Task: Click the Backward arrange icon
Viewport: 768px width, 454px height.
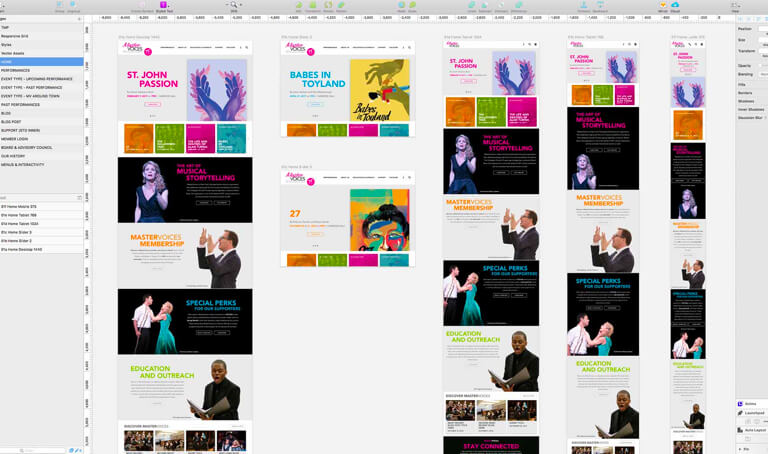Action: click(600, 5)
